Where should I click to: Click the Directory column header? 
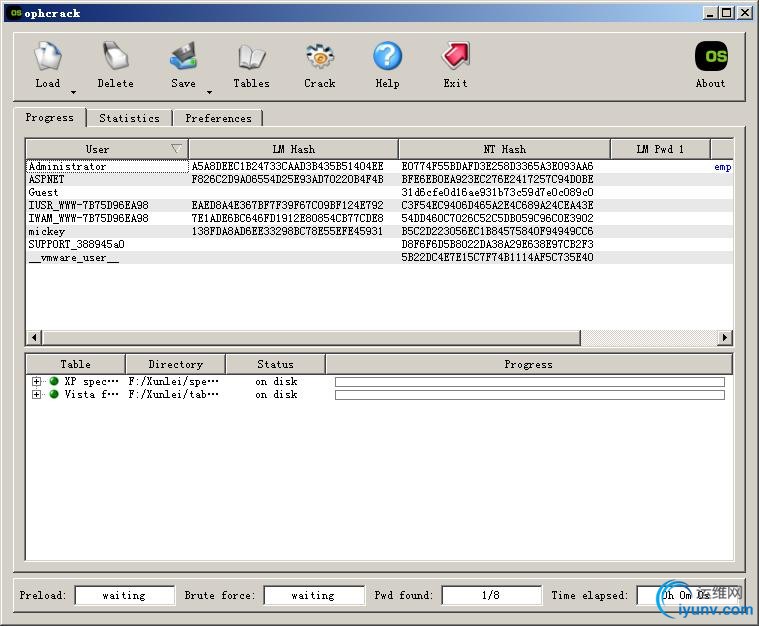176,364
